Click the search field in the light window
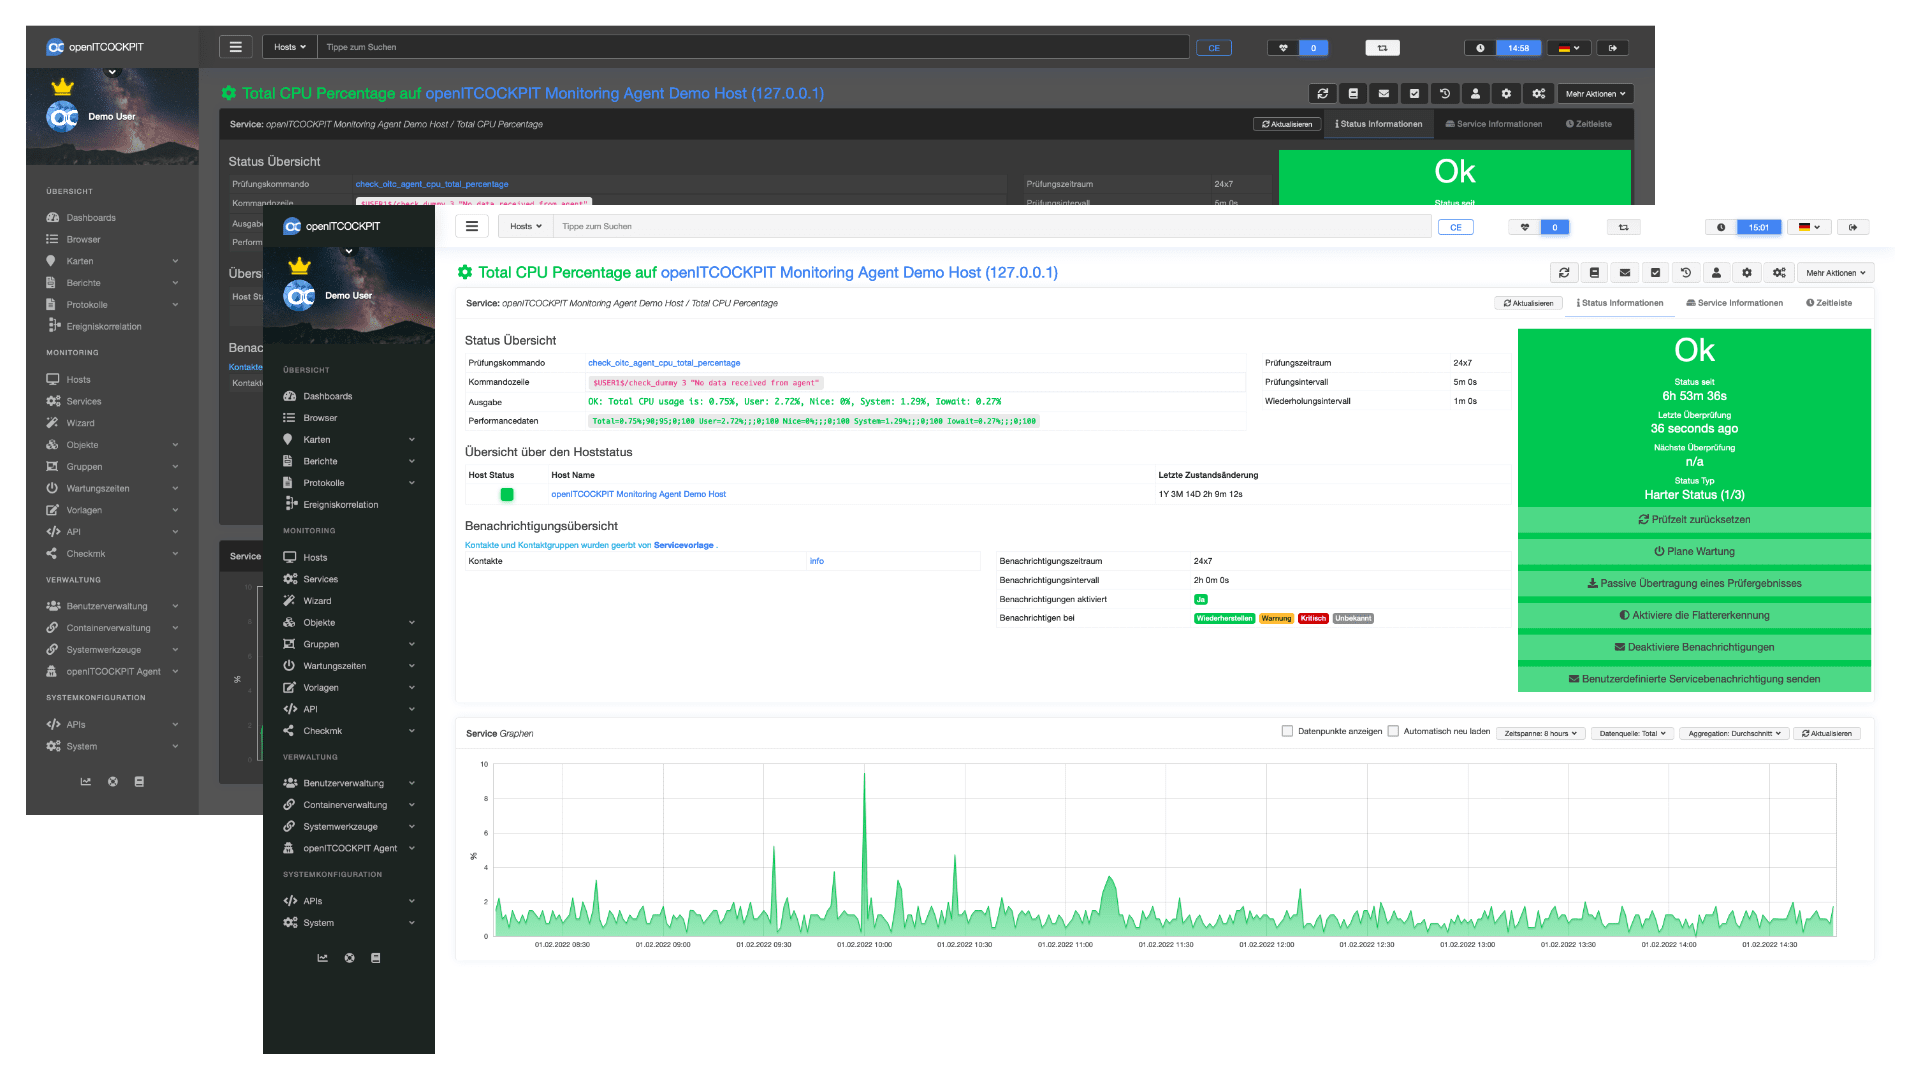Image resolution: width=1920 pixels, height=1080 pixels. pyautogui.click(x=992, y=226)
